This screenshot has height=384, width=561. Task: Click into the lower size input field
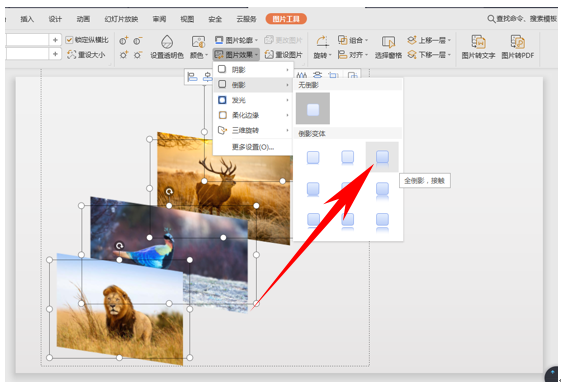pyautogui.click(x=27, y=54)
